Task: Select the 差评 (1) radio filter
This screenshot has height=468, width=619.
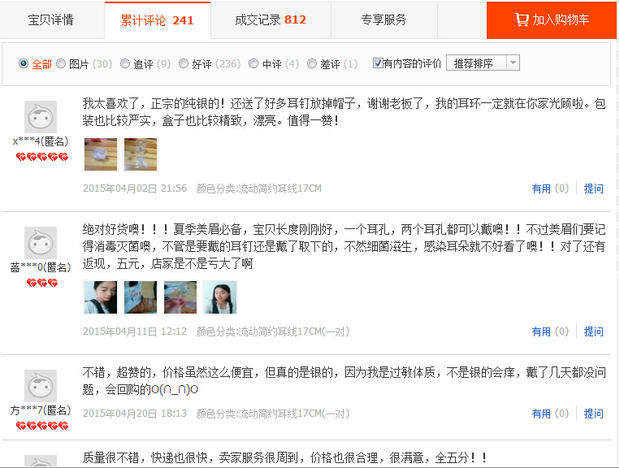Action: [x=312, y=63]
